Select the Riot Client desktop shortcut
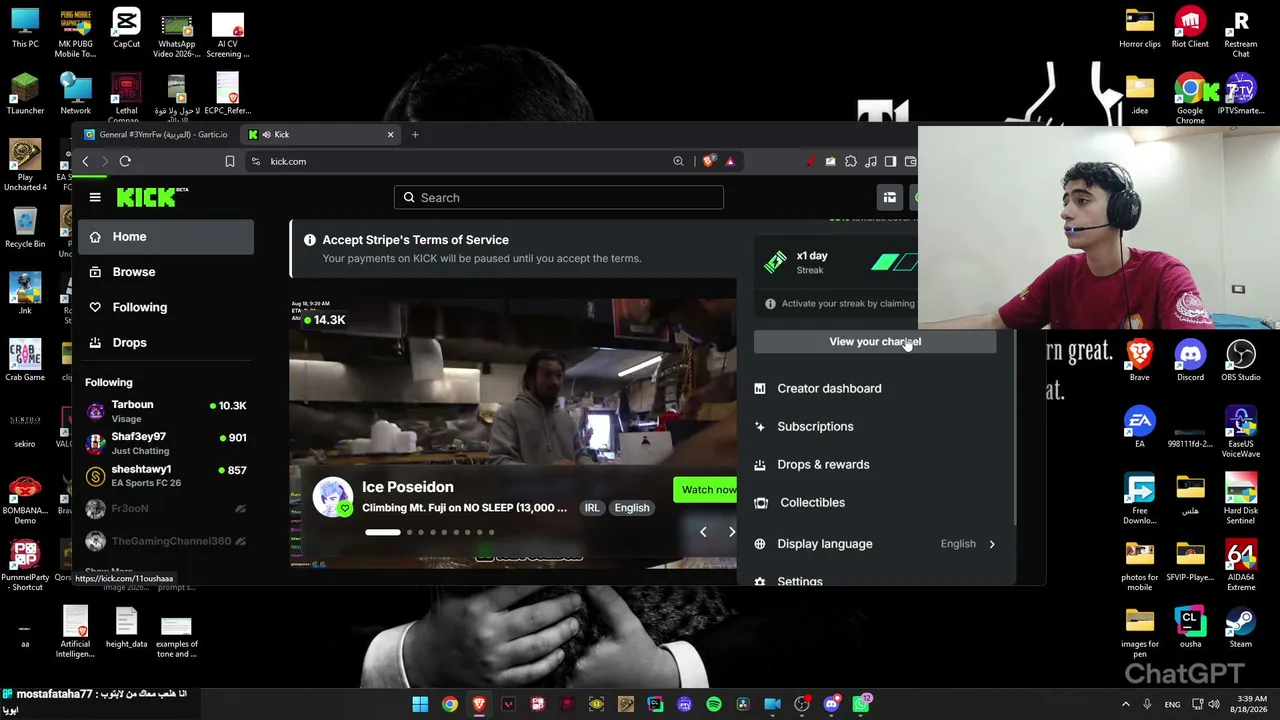Viewport: 1280px width, 720px height. coord(1190,28)
